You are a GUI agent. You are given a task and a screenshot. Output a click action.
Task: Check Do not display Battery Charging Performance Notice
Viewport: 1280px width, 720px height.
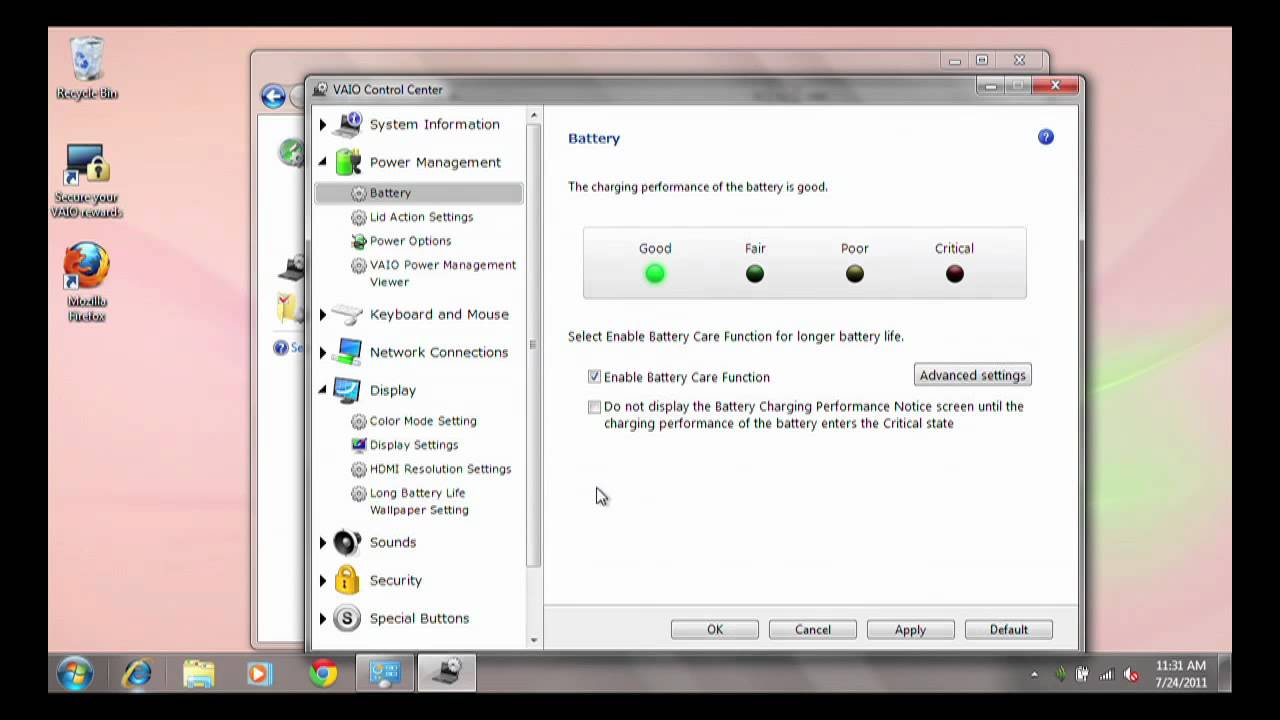595,407
